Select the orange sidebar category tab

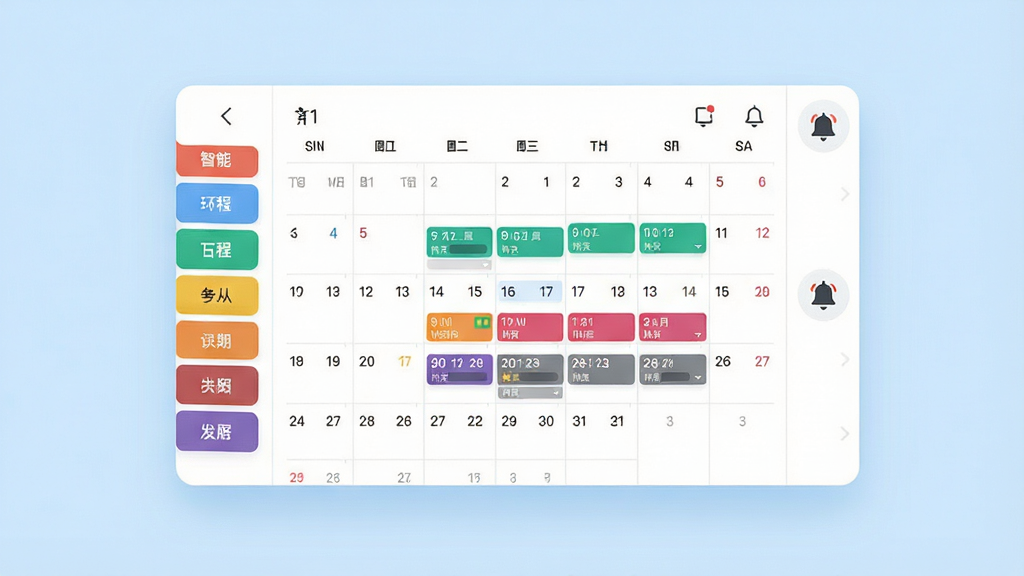click(217, 340)
